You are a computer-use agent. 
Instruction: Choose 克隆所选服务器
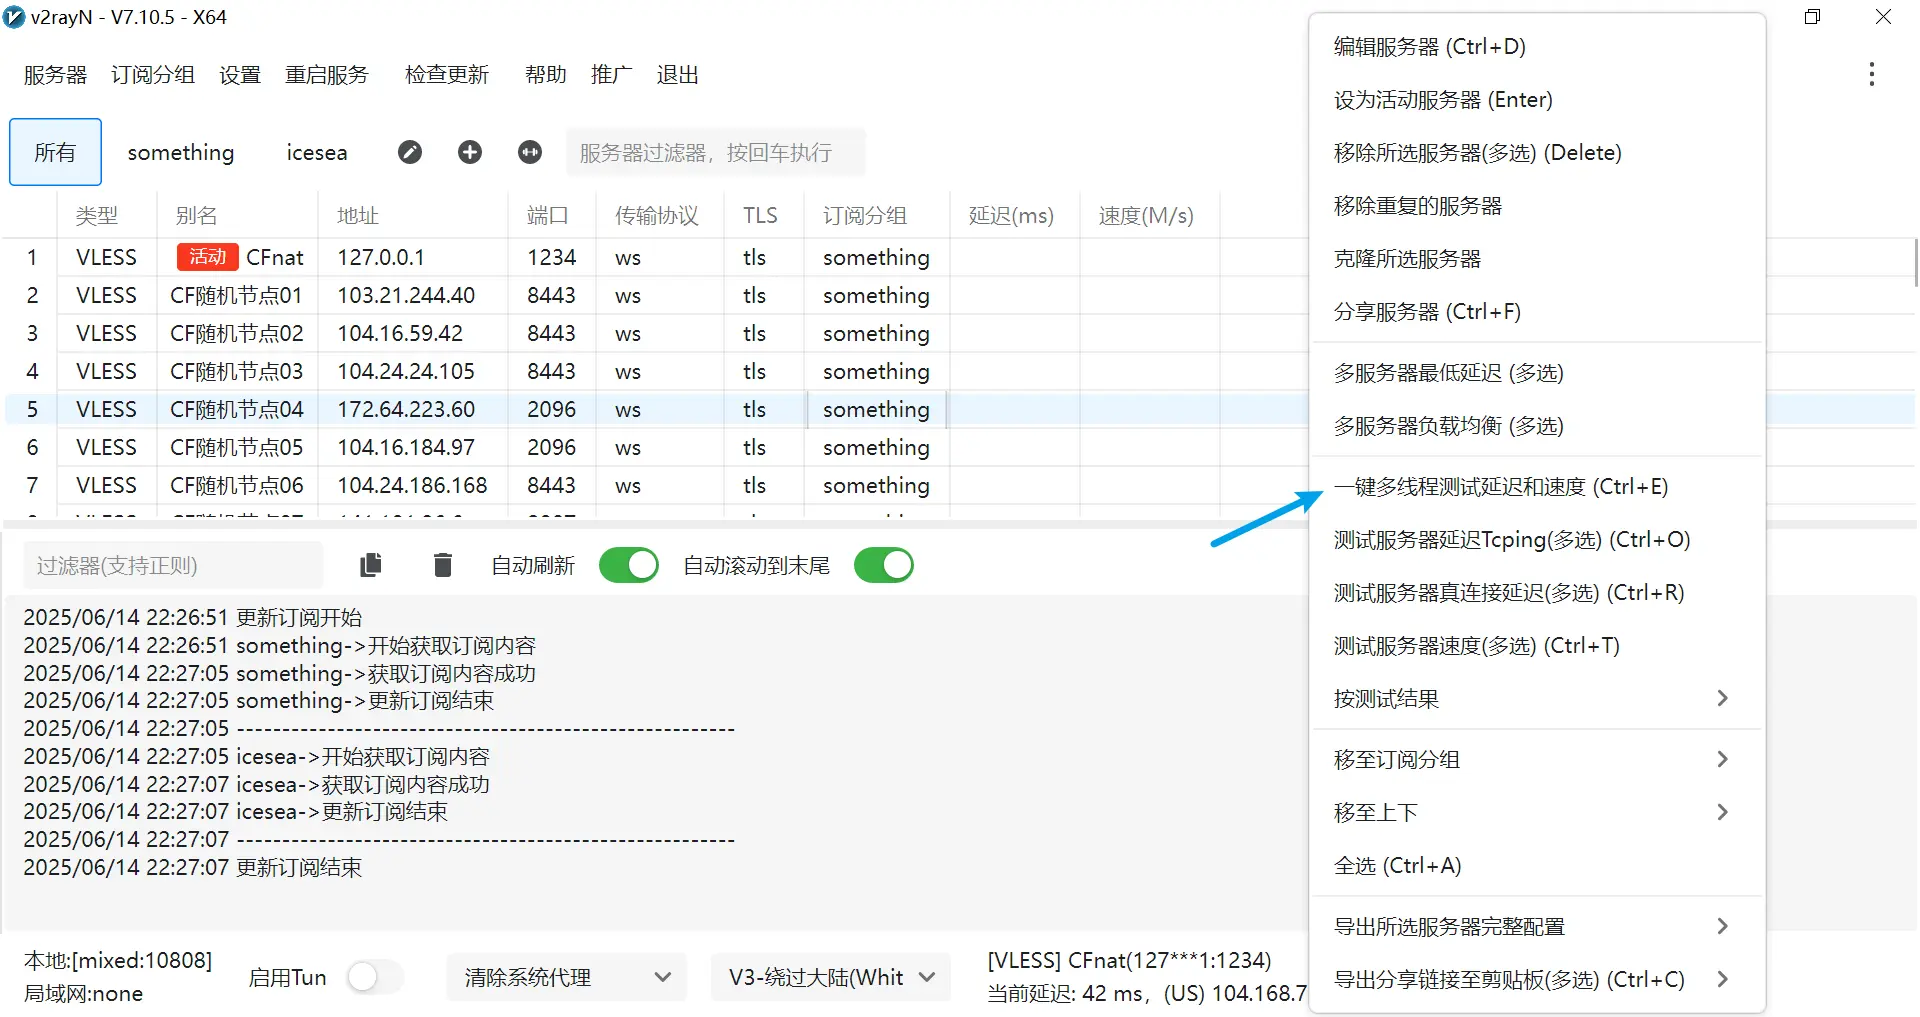tap(1537, 258)
